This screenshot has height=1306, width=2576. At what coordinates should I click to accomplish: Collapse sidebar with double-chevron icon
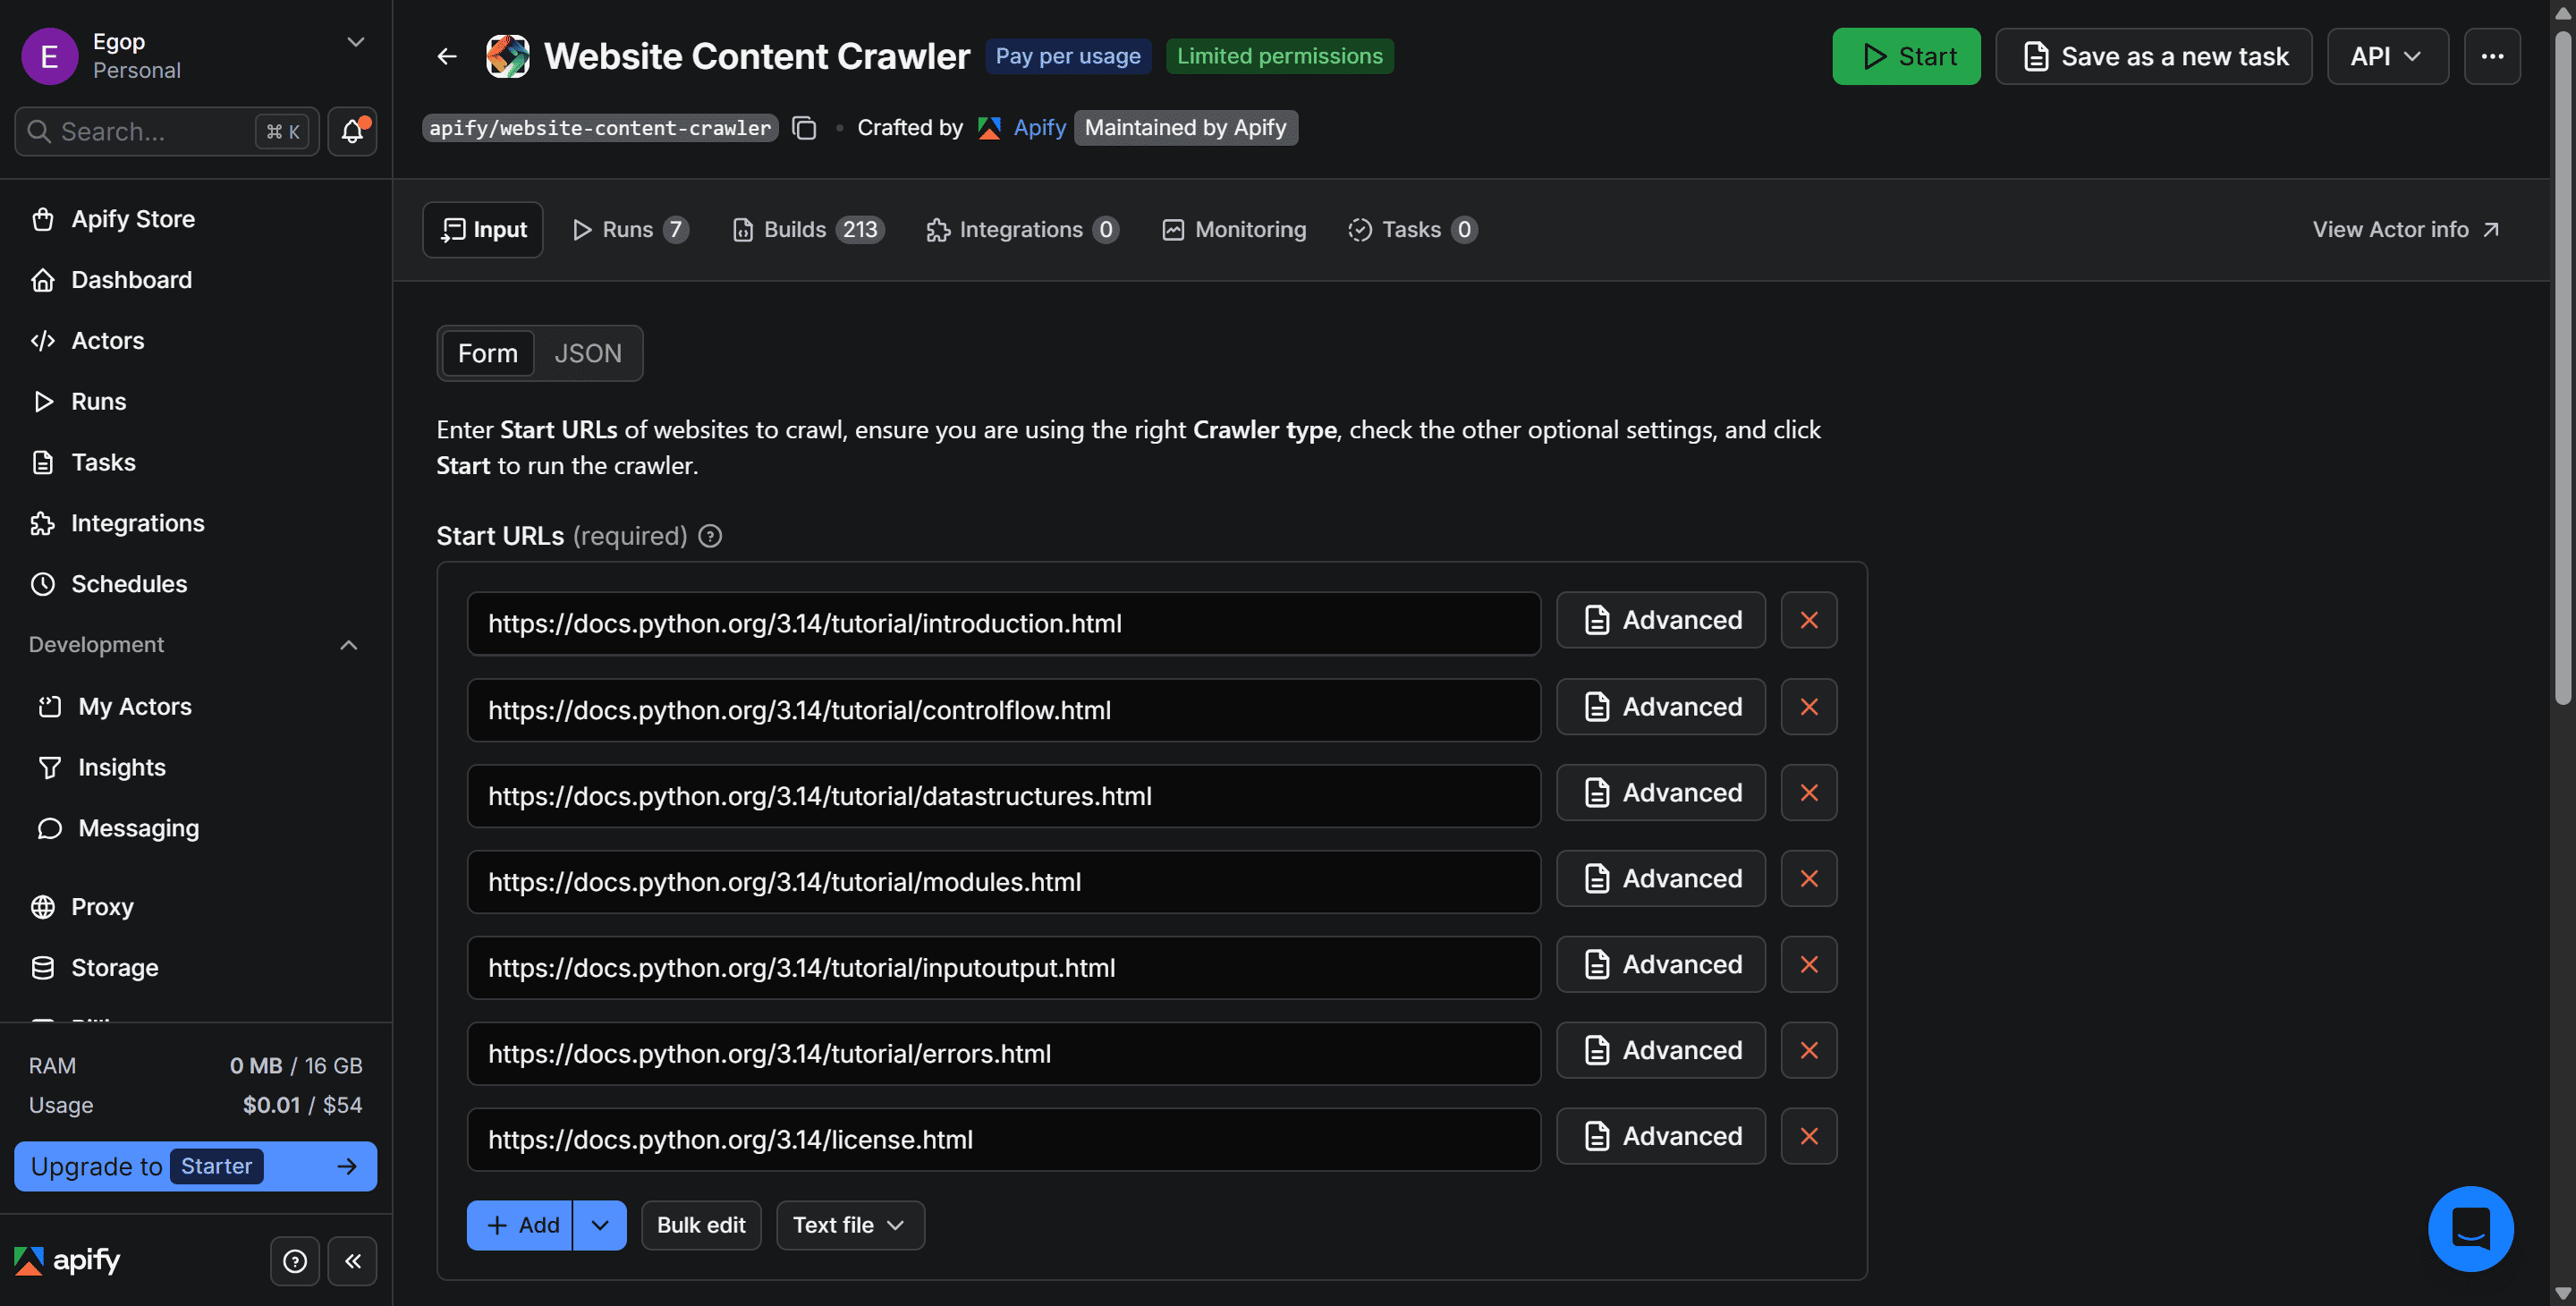[353, 1260]
